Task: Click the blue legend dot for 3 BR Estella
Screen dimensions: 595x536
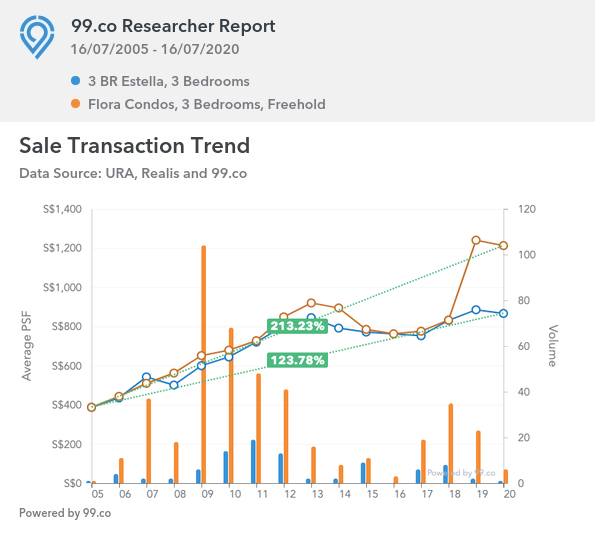Action: point(76,80)
